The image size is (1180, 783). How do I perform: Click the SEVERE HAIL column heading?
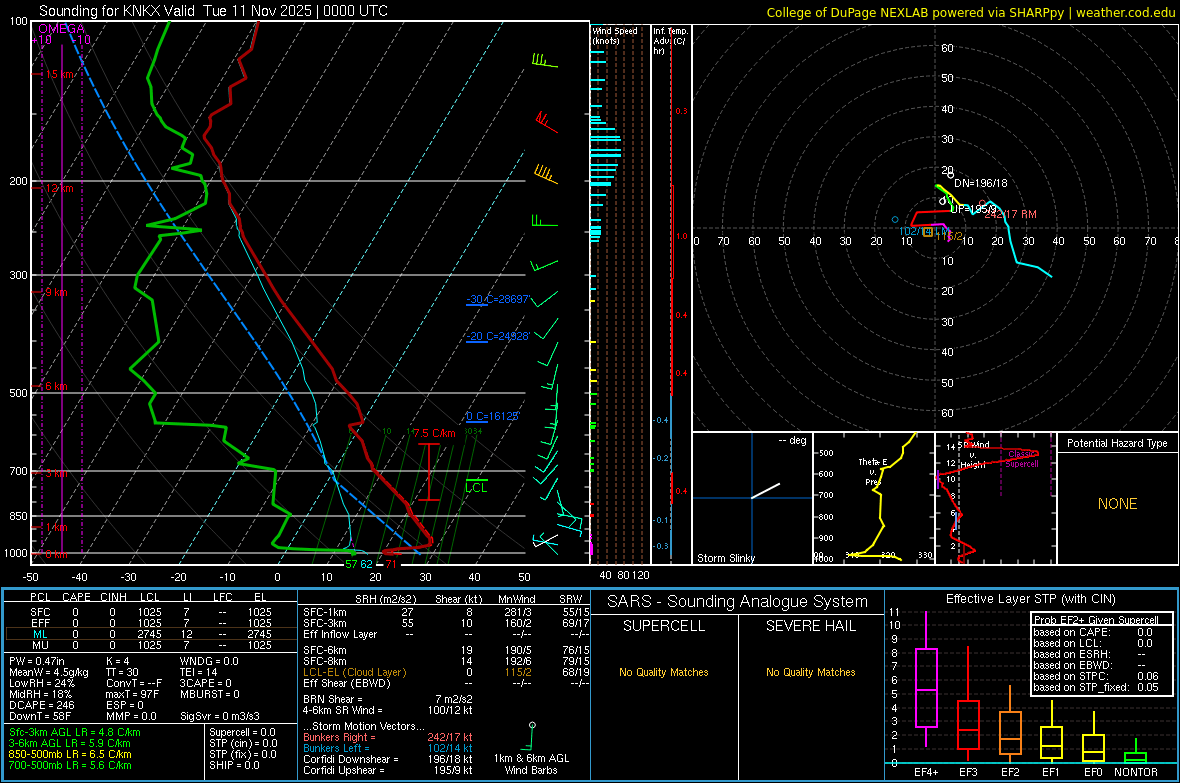(810, 626)
